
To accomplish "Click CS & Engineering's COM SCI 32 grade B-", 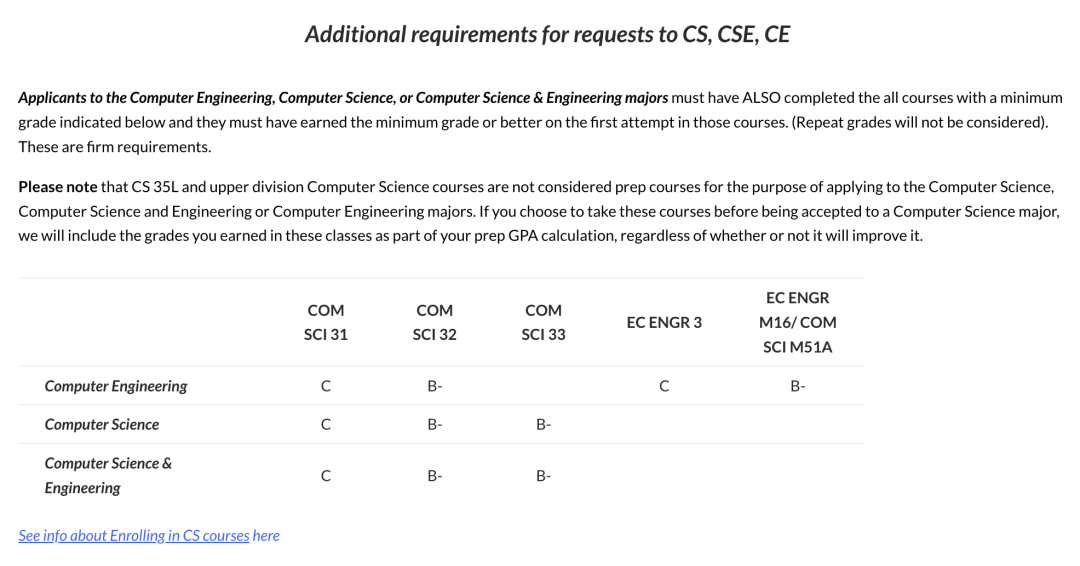I will pyautogui.click(x=435, y=476).
